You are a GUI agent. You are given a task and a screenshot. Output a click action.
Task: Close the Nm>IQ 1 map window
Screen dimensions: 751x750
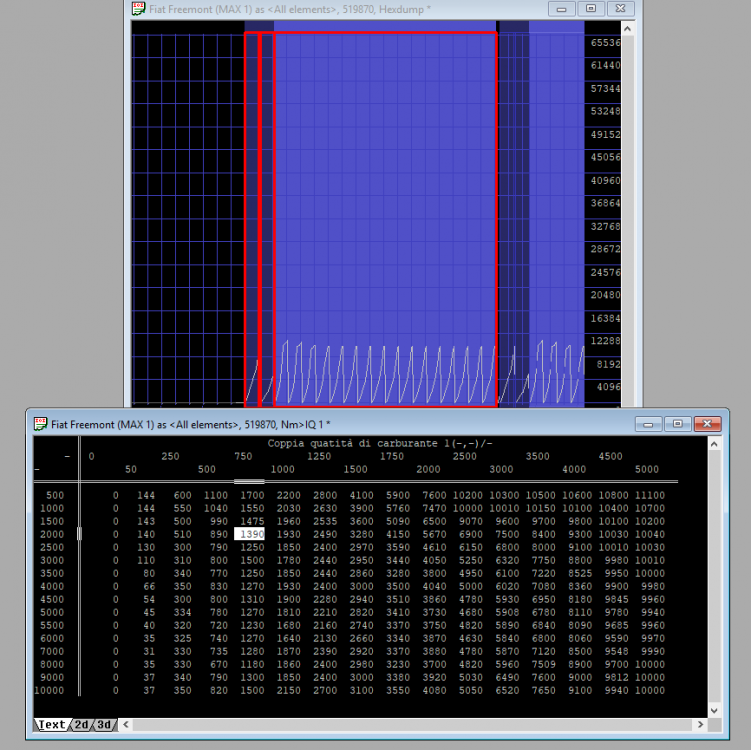706,424
